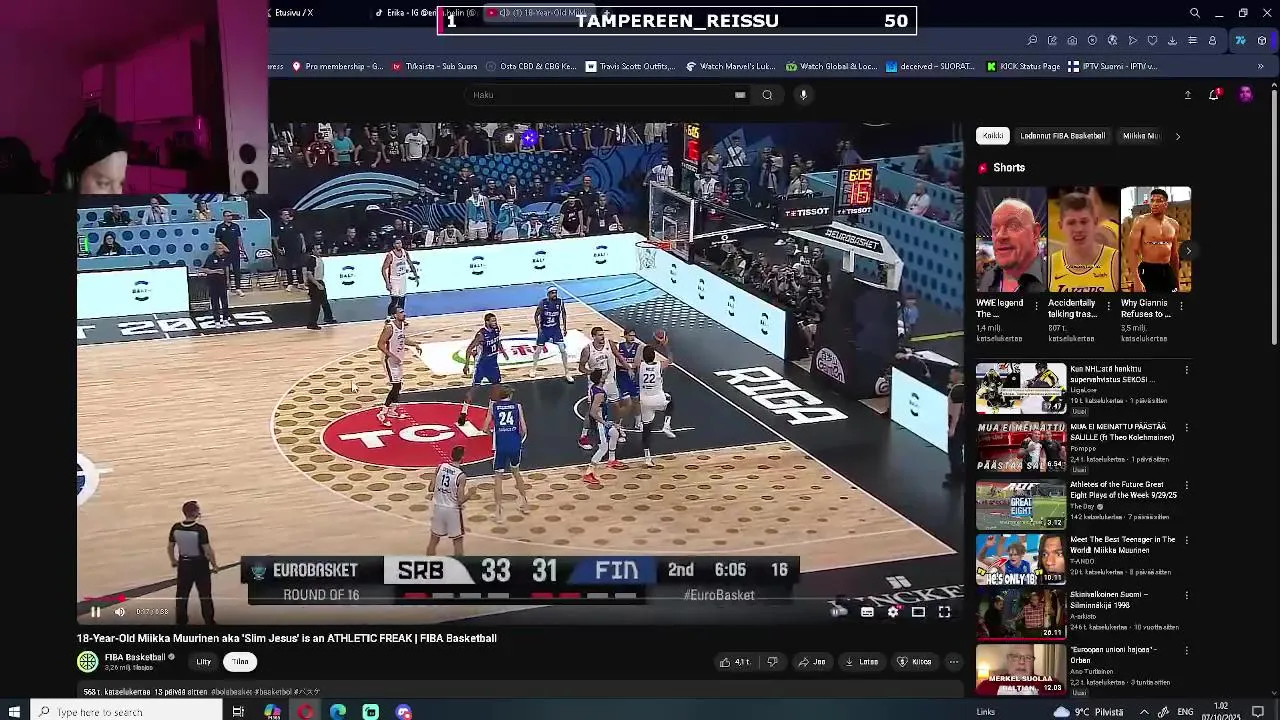Click browser downloads icon
This screenshot has height=720, width=1280.
[1172, 41]
